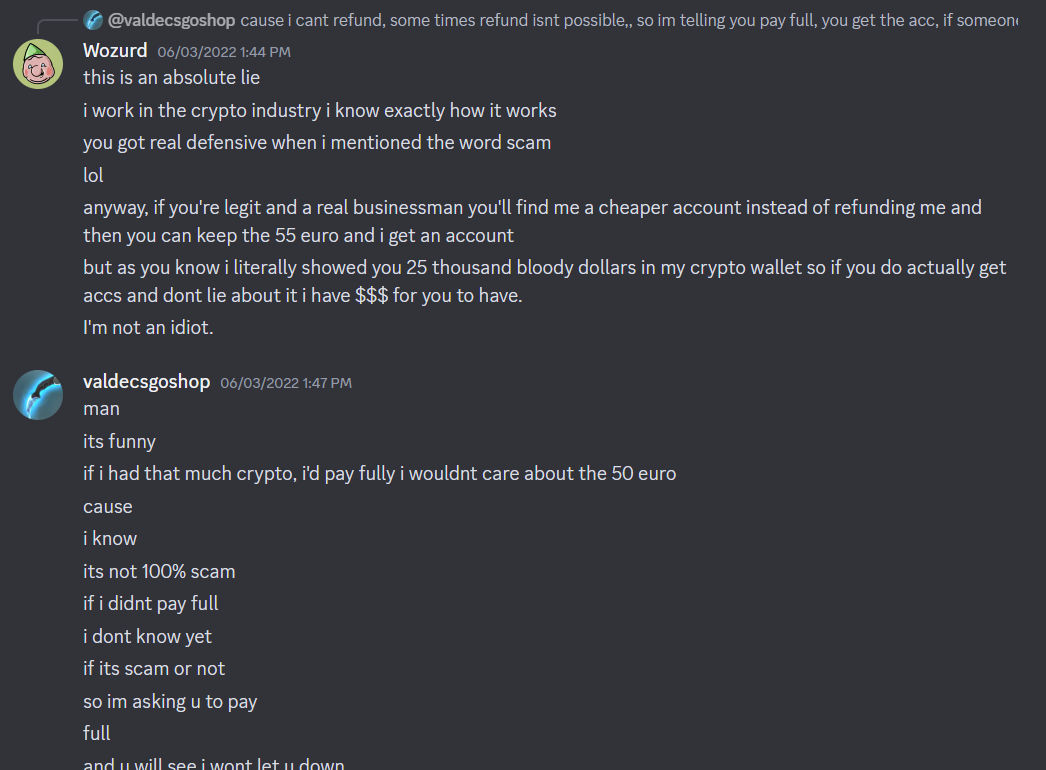Click the 'its funny' message from valdecsgoshop
1046x770 pixels.
click(119, 442)
